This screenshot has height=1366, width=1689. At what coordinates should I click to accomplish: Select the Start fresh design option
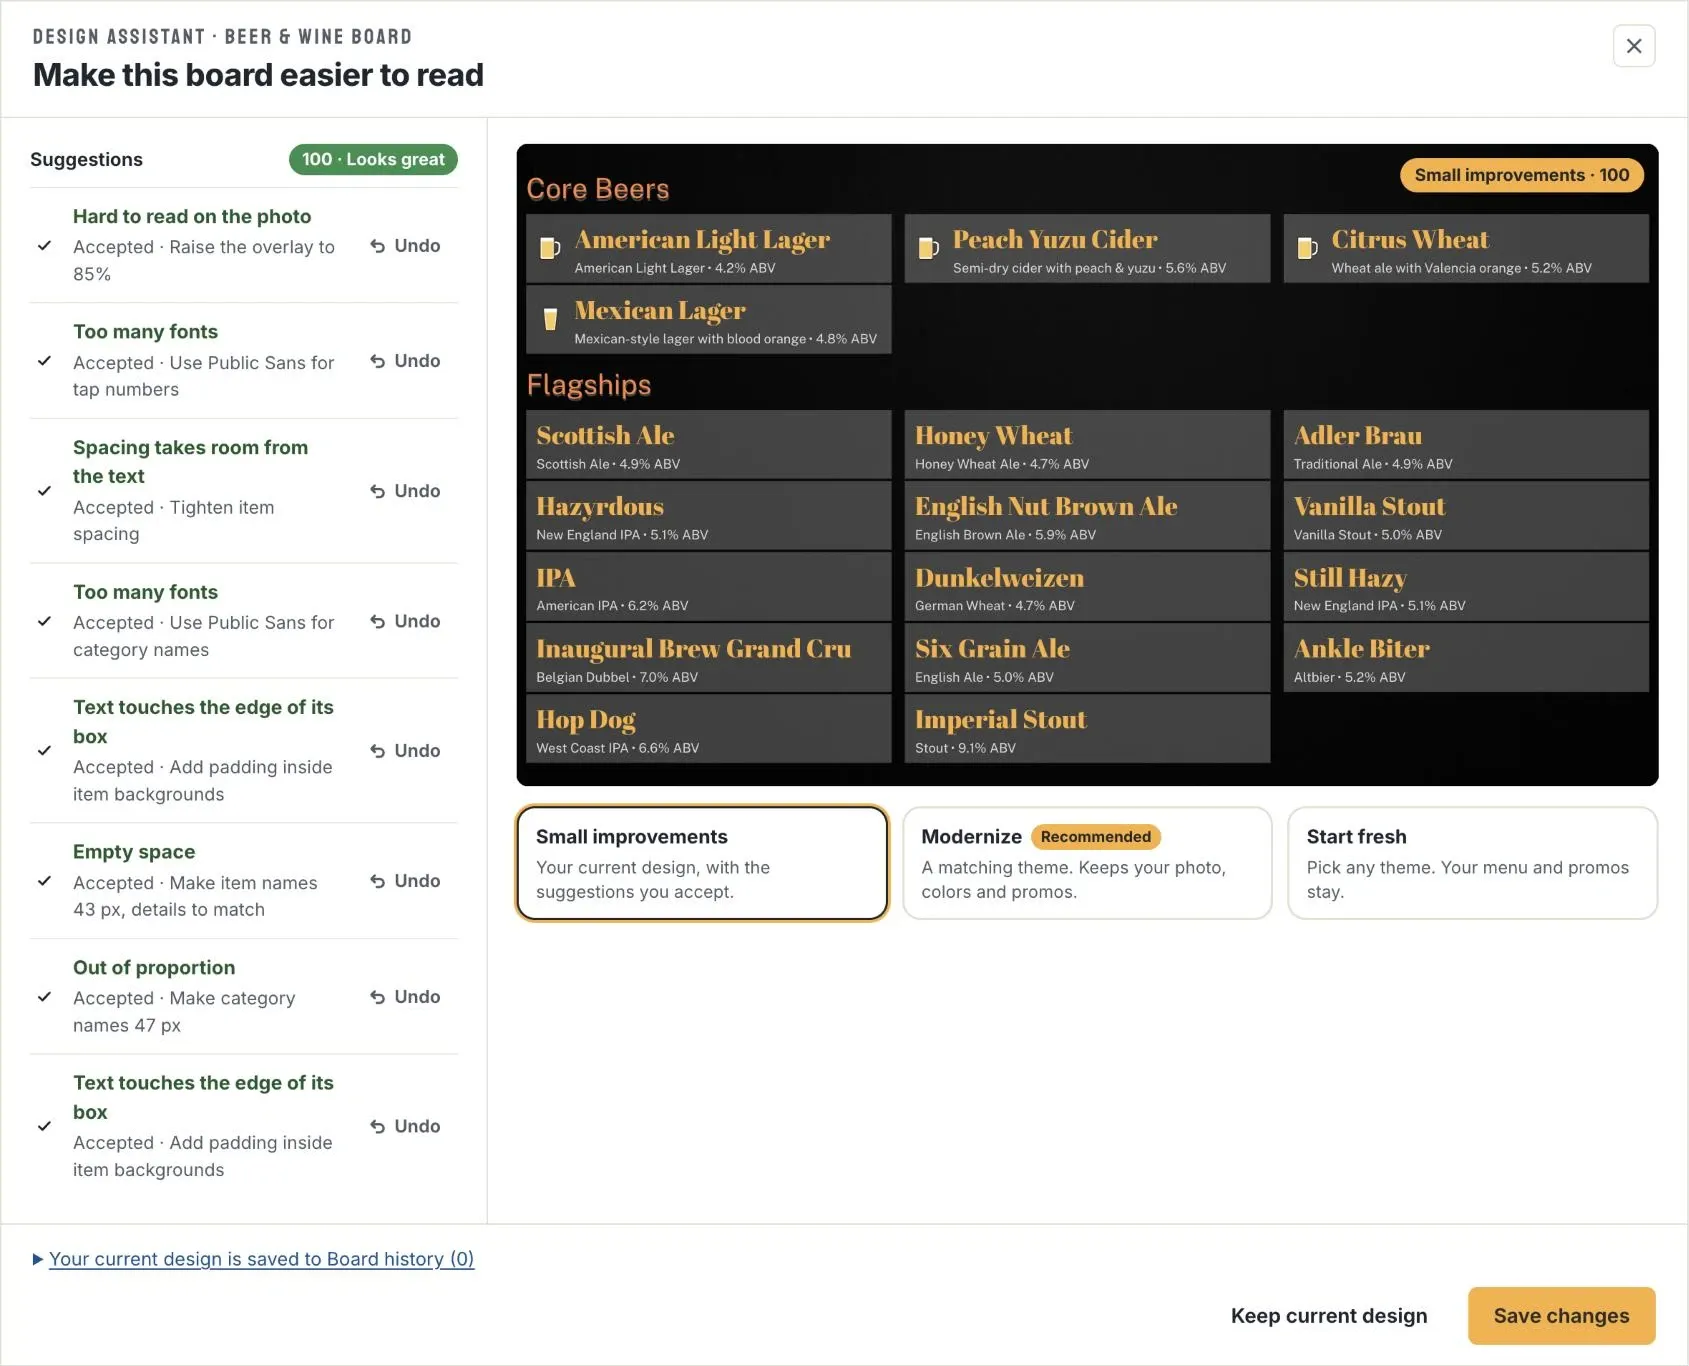point(1472,863)
